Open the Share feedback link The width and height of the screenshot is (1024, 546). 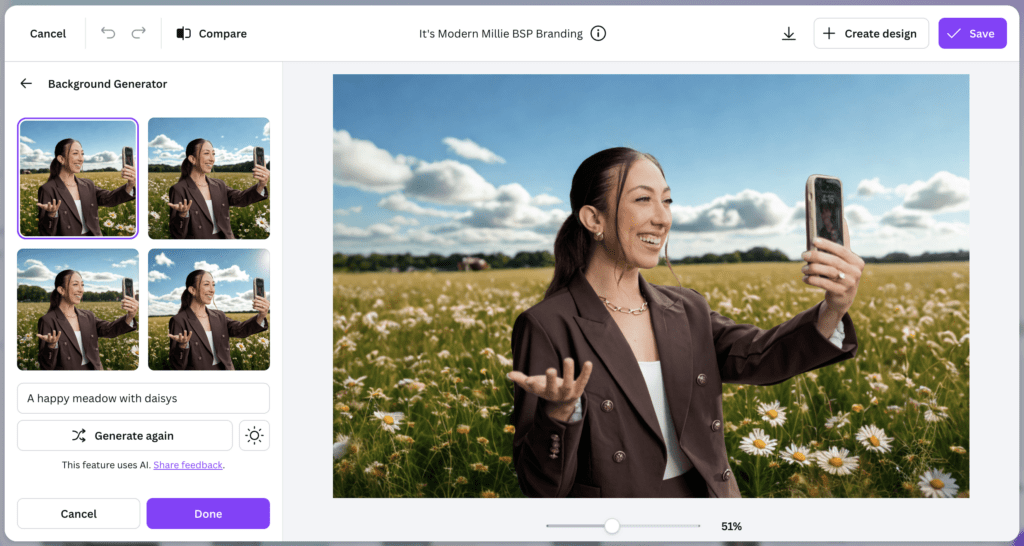pos(188,465)
